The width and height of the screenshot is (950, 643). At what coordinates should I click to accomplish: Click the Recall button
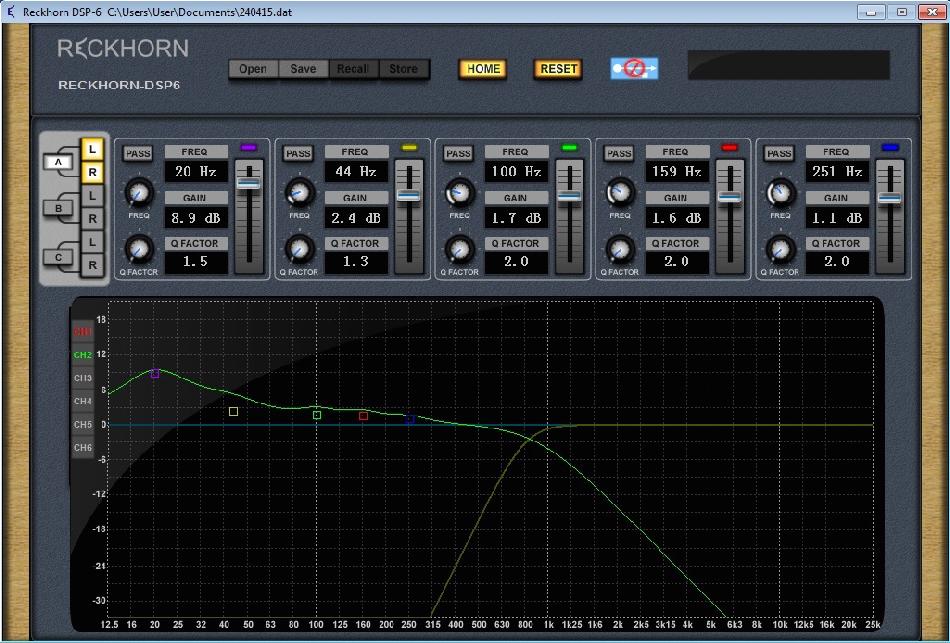point(353,69)
